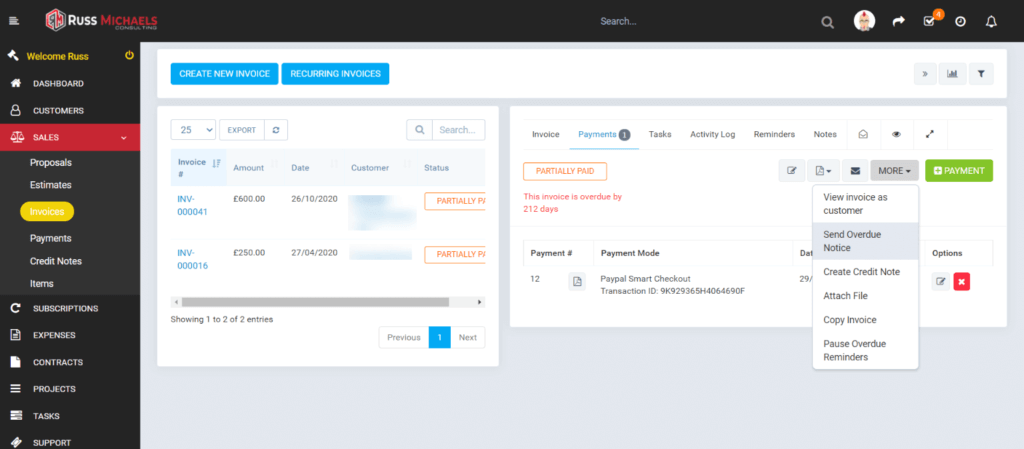The height and width of the screenshot is (449, 1024).
Task: Open Proposals under Sales
Action: (51, 163)
